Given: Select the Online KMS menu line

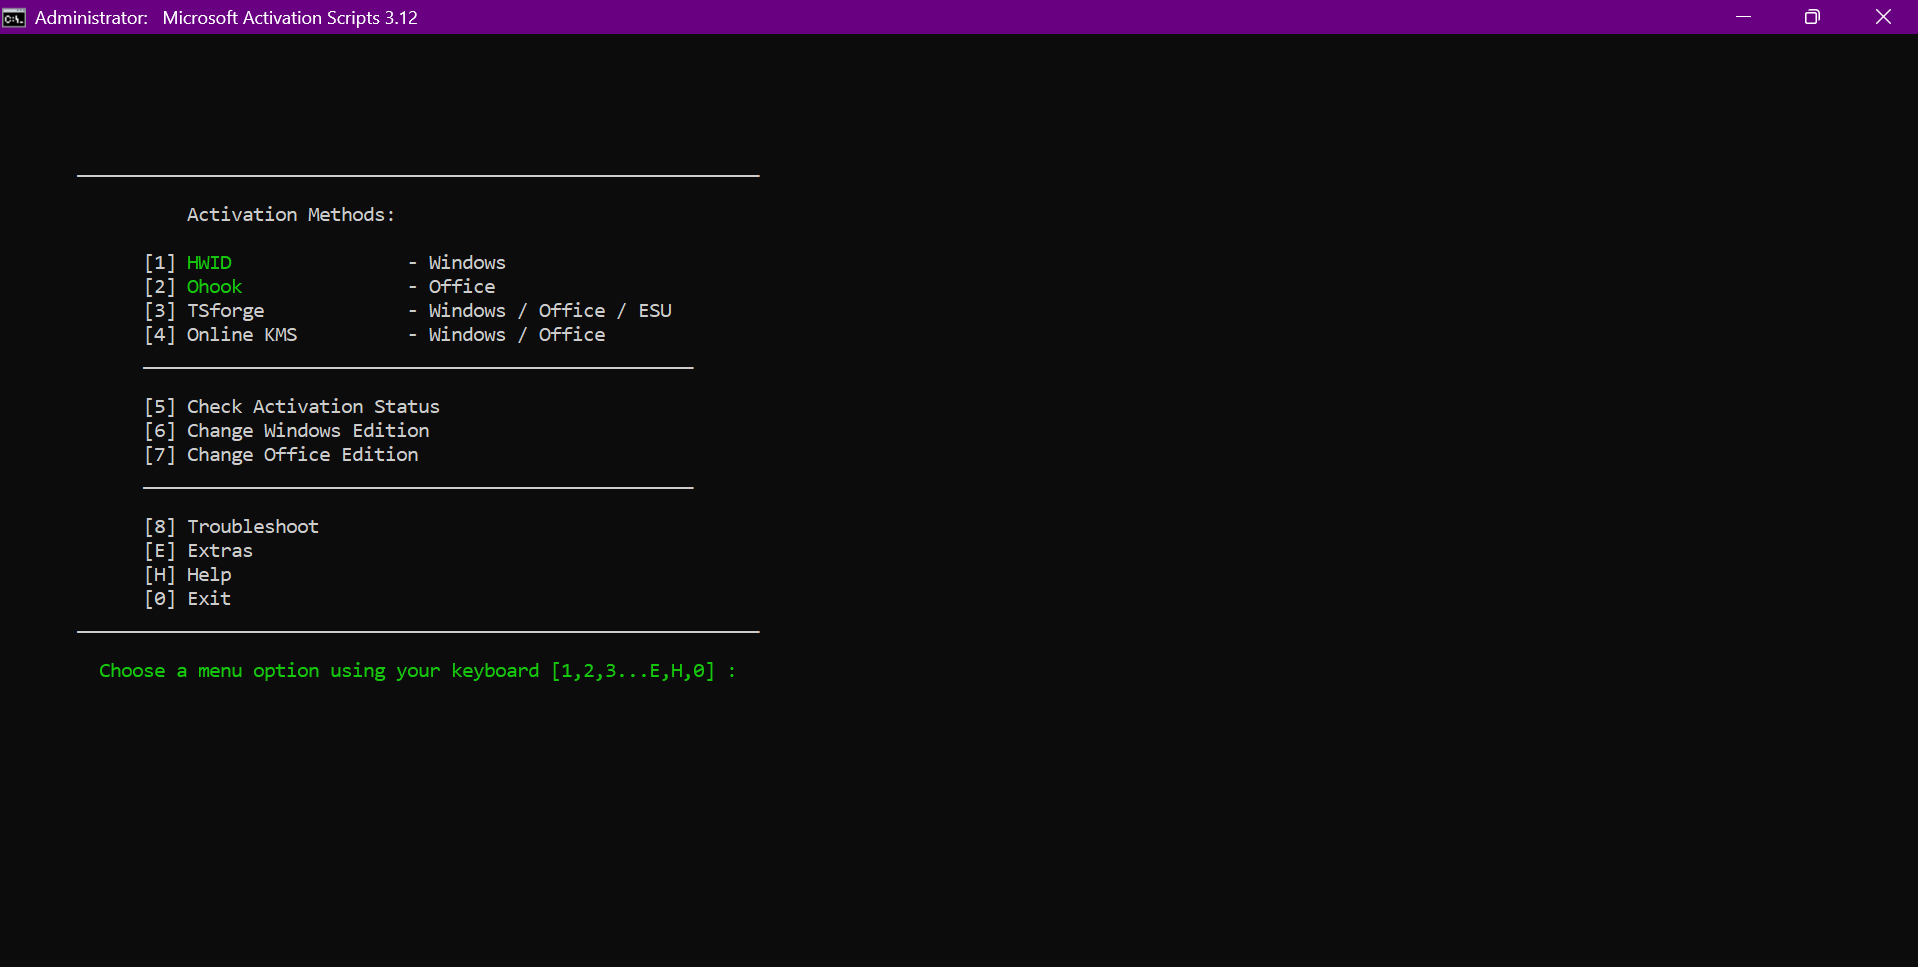Looking at the screenshot, I should pyautogui.click(x=375, y=335).
